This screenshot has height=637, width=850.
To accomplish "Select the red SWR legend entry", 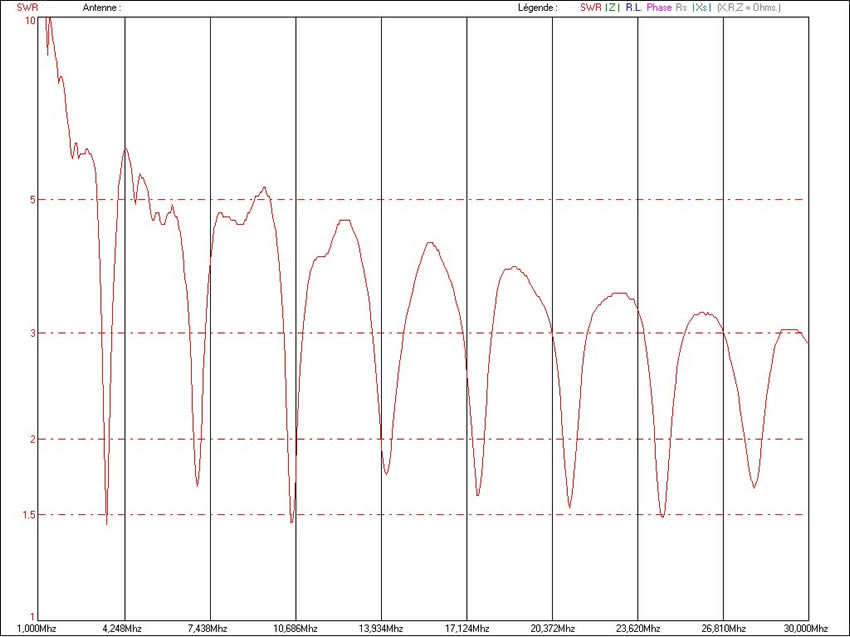I will point(590,8).
